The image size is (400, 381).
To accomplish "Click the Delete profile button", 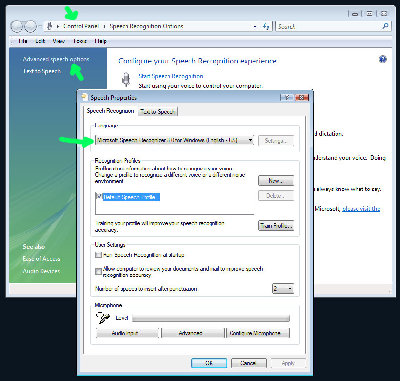I will click(x=276, y=196).
